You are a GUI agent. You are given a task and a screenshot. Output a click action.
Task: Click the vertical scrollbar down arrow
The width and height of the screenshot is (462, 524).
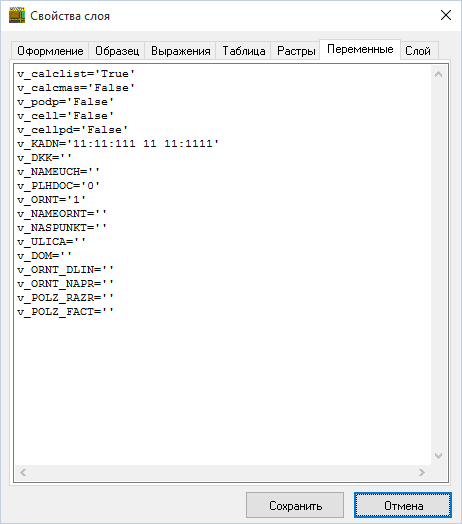click(439, 456)
